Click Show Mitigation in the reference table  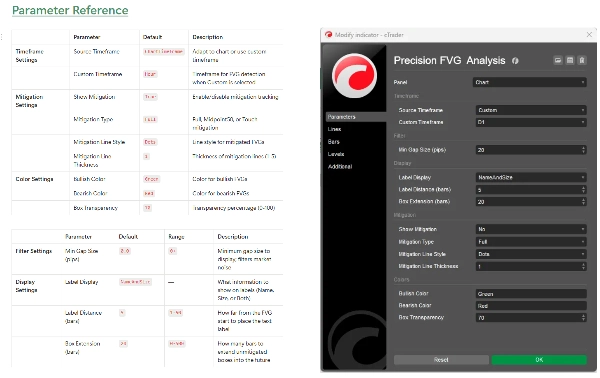pos(94,97)
